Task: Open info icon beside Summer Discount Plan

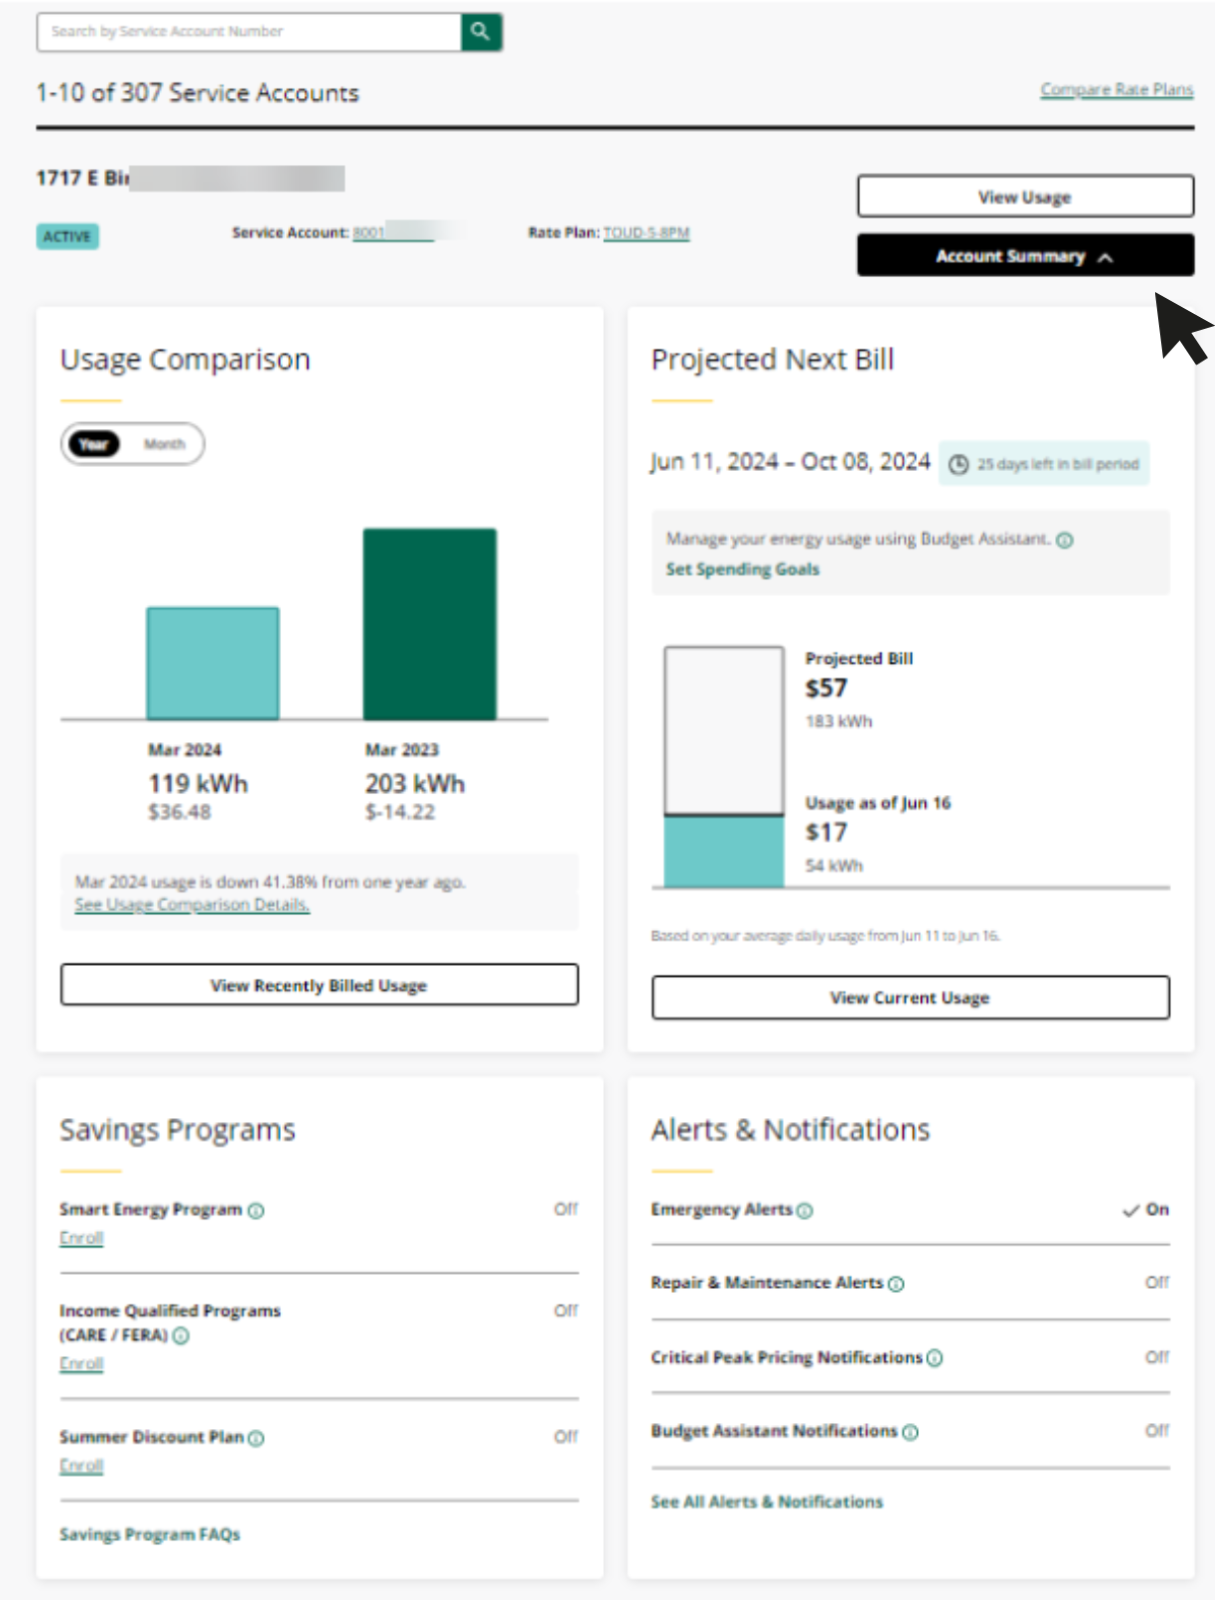Action: pos(256,1438)
